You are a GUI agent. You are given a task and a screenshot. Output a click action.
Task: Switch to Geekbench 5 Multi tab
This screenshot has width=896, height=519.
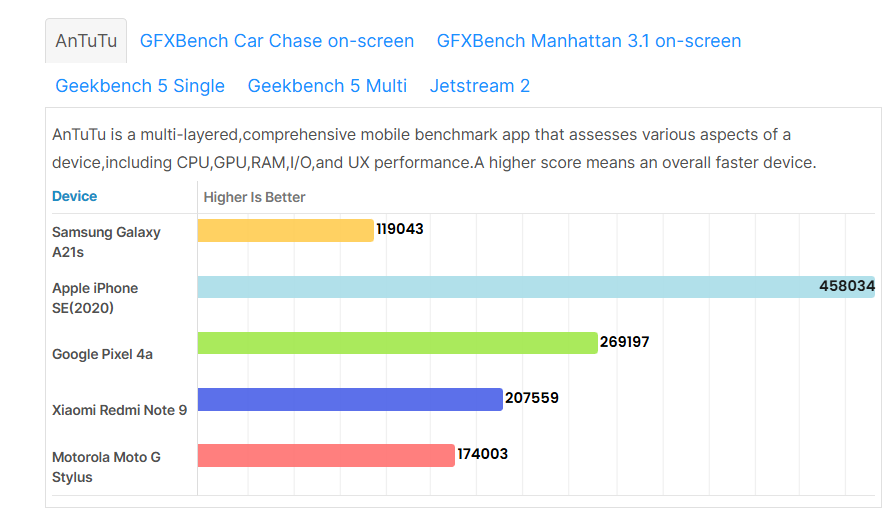coord(327,86)
